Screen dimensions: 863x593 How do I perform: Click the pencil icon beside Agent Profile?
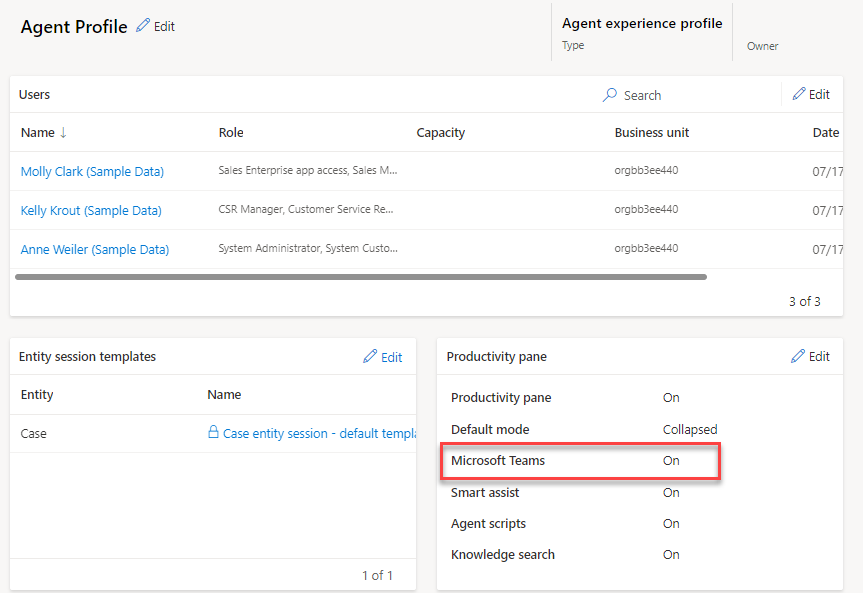click(143, 25)
